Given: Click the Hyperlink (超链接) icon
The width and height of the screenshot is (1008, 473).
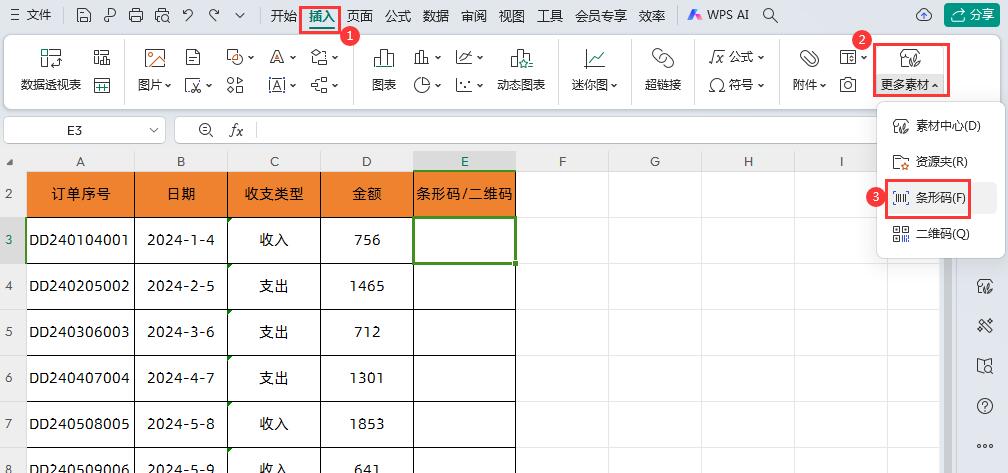Looking at the screenshot, I should [662, 60].
